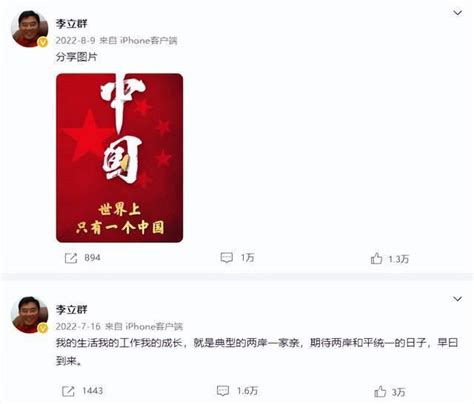The height and width of the screenshot is (404, 474).
Task: Click the repost icon on the 2022-7-16 post
Action: [68, 391]
